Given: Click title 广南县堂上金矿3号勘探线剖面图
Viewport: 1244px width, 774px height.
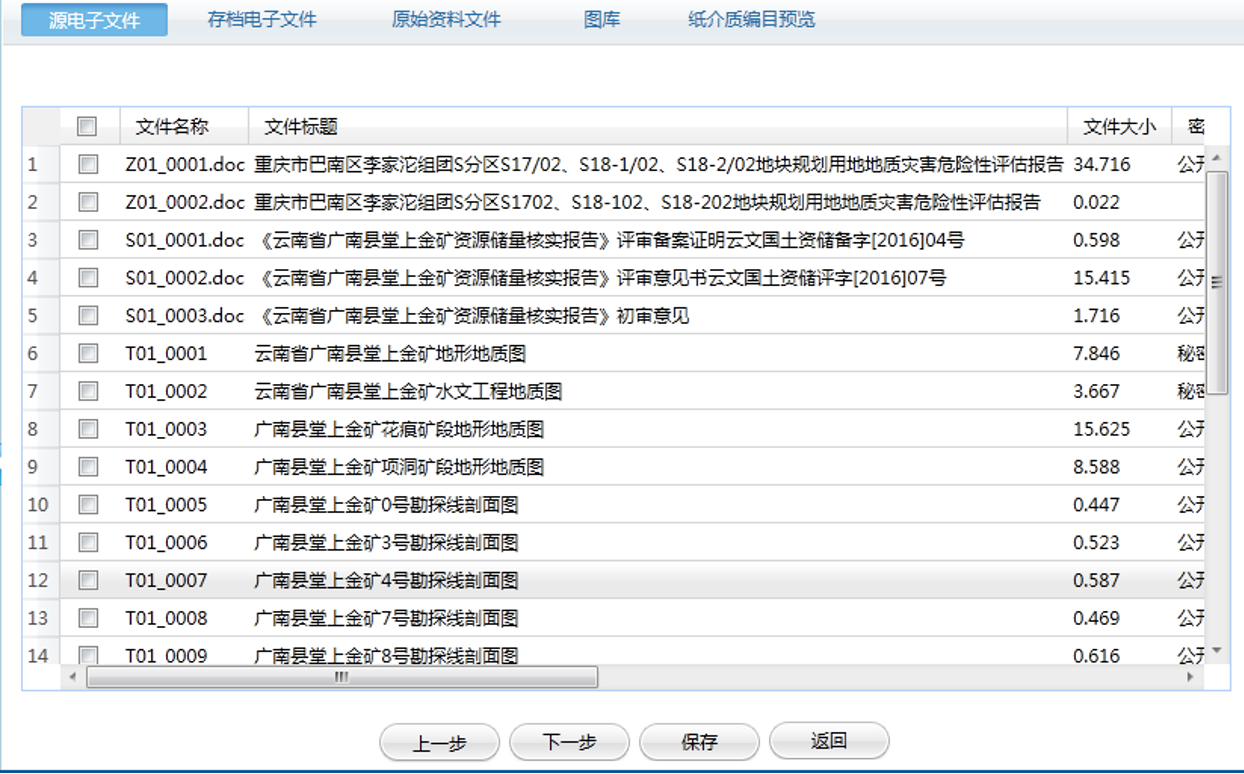Looking at the screenshot, I should (386, 542).
